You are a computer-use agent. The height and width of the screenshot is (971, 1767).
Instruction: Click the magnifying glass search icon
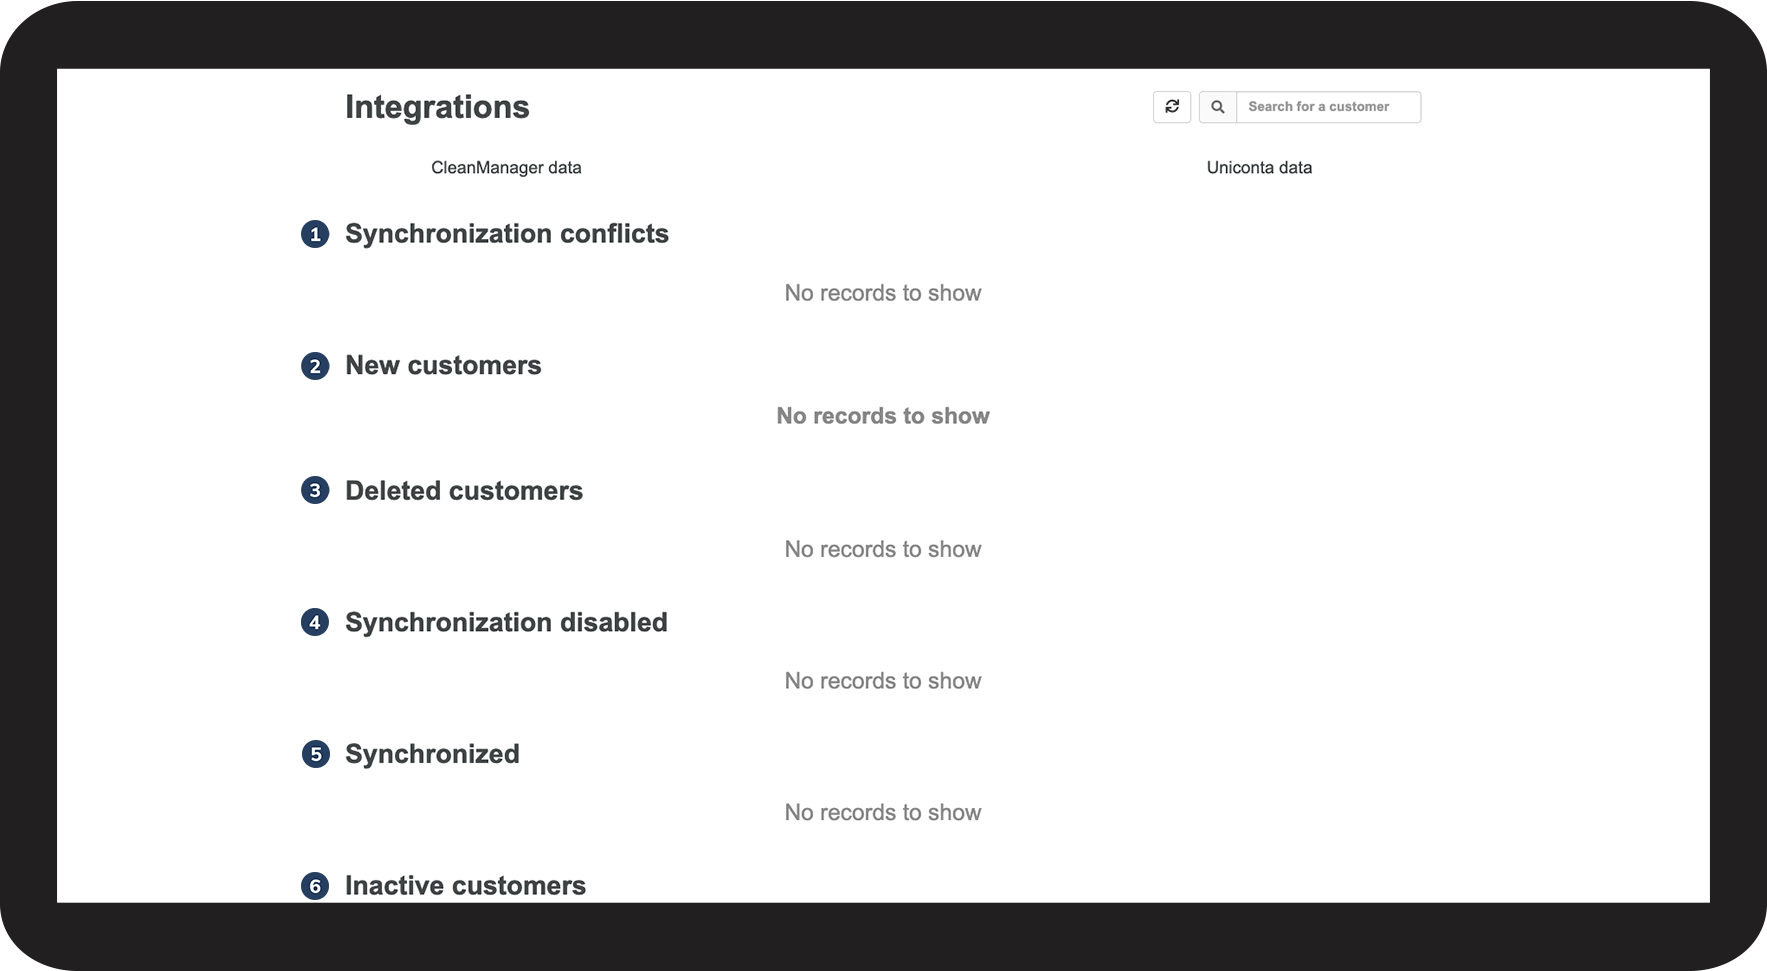(1218, 107)
